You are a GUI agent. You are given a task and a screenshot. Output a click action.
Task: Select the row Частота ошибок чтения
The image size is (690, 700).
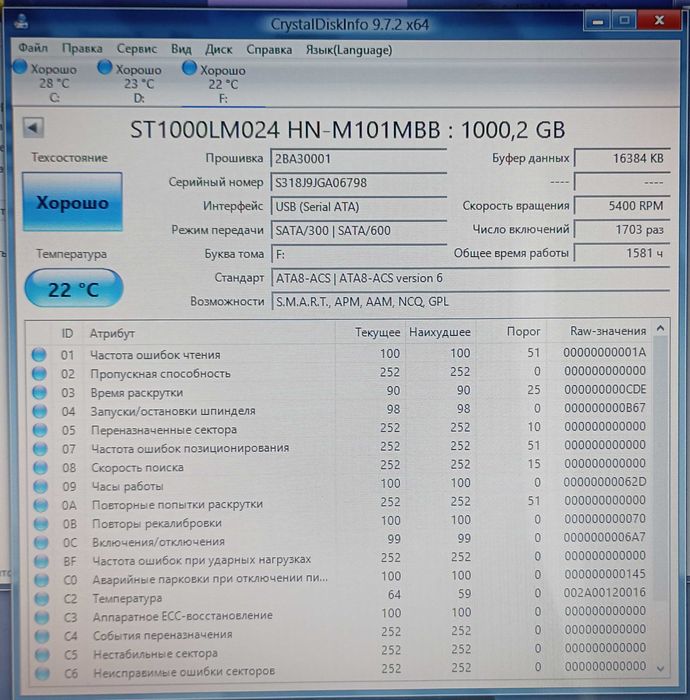(x=341, y=354)
